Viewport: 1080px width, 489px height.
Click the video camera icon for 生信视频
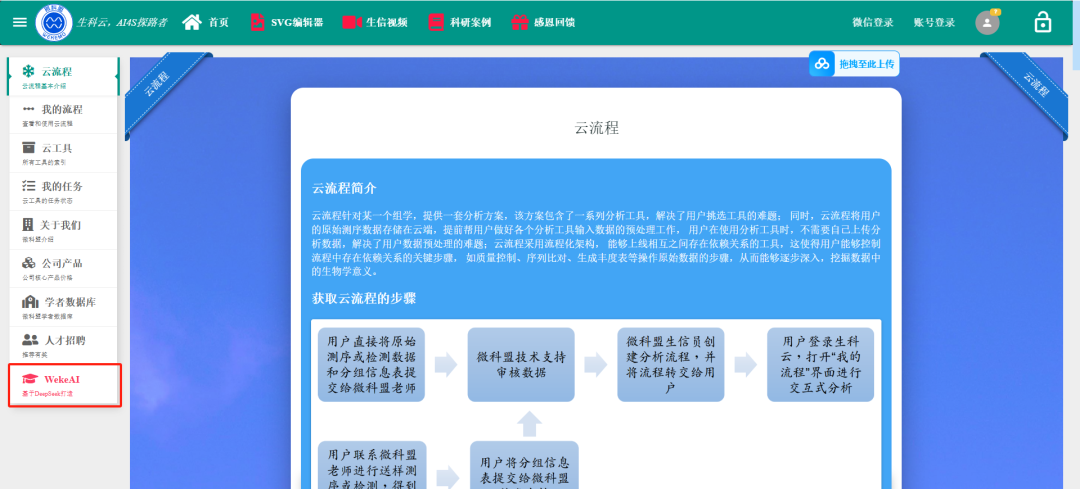pyautogui.click(x=352, y=22)
